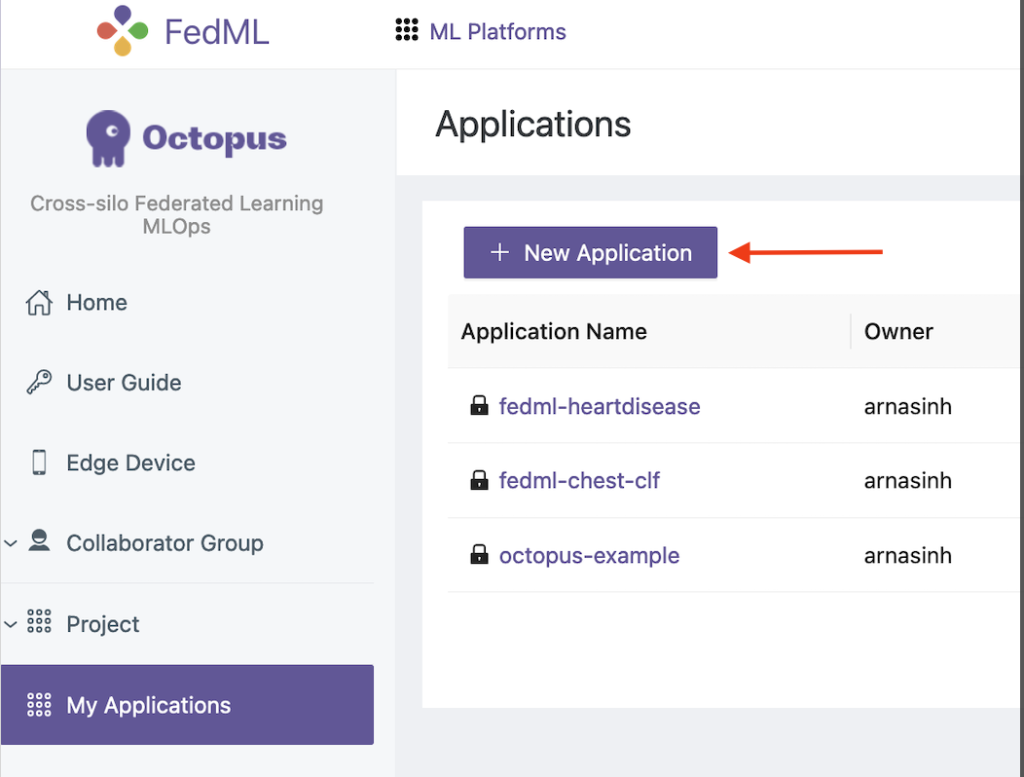1024x777 pixels.
Task: Click the lock icon beside octopus-example
Action: click(x=479, y=556)
